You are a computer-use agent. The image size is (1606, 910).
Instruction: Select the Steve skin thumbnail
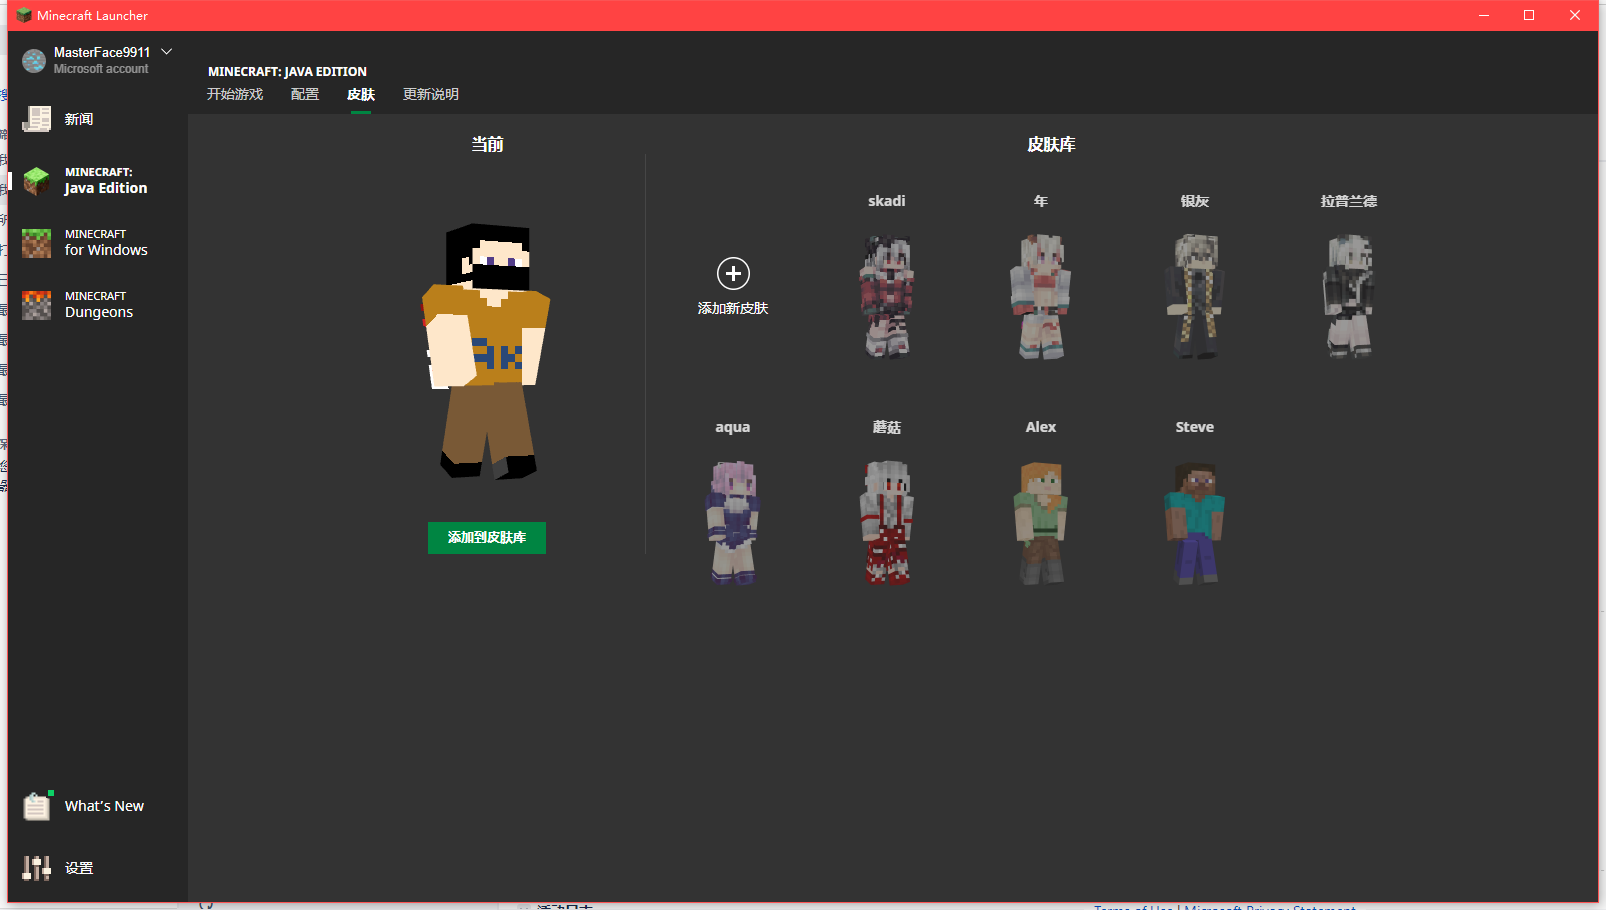[x=1195, y=522]
